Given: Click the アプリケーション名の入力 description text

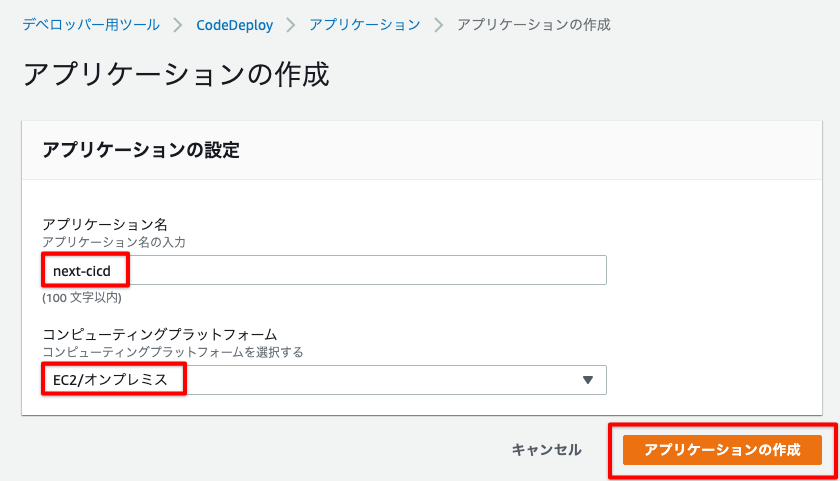Looking at the screenshot, I should (x=113, y=242).
